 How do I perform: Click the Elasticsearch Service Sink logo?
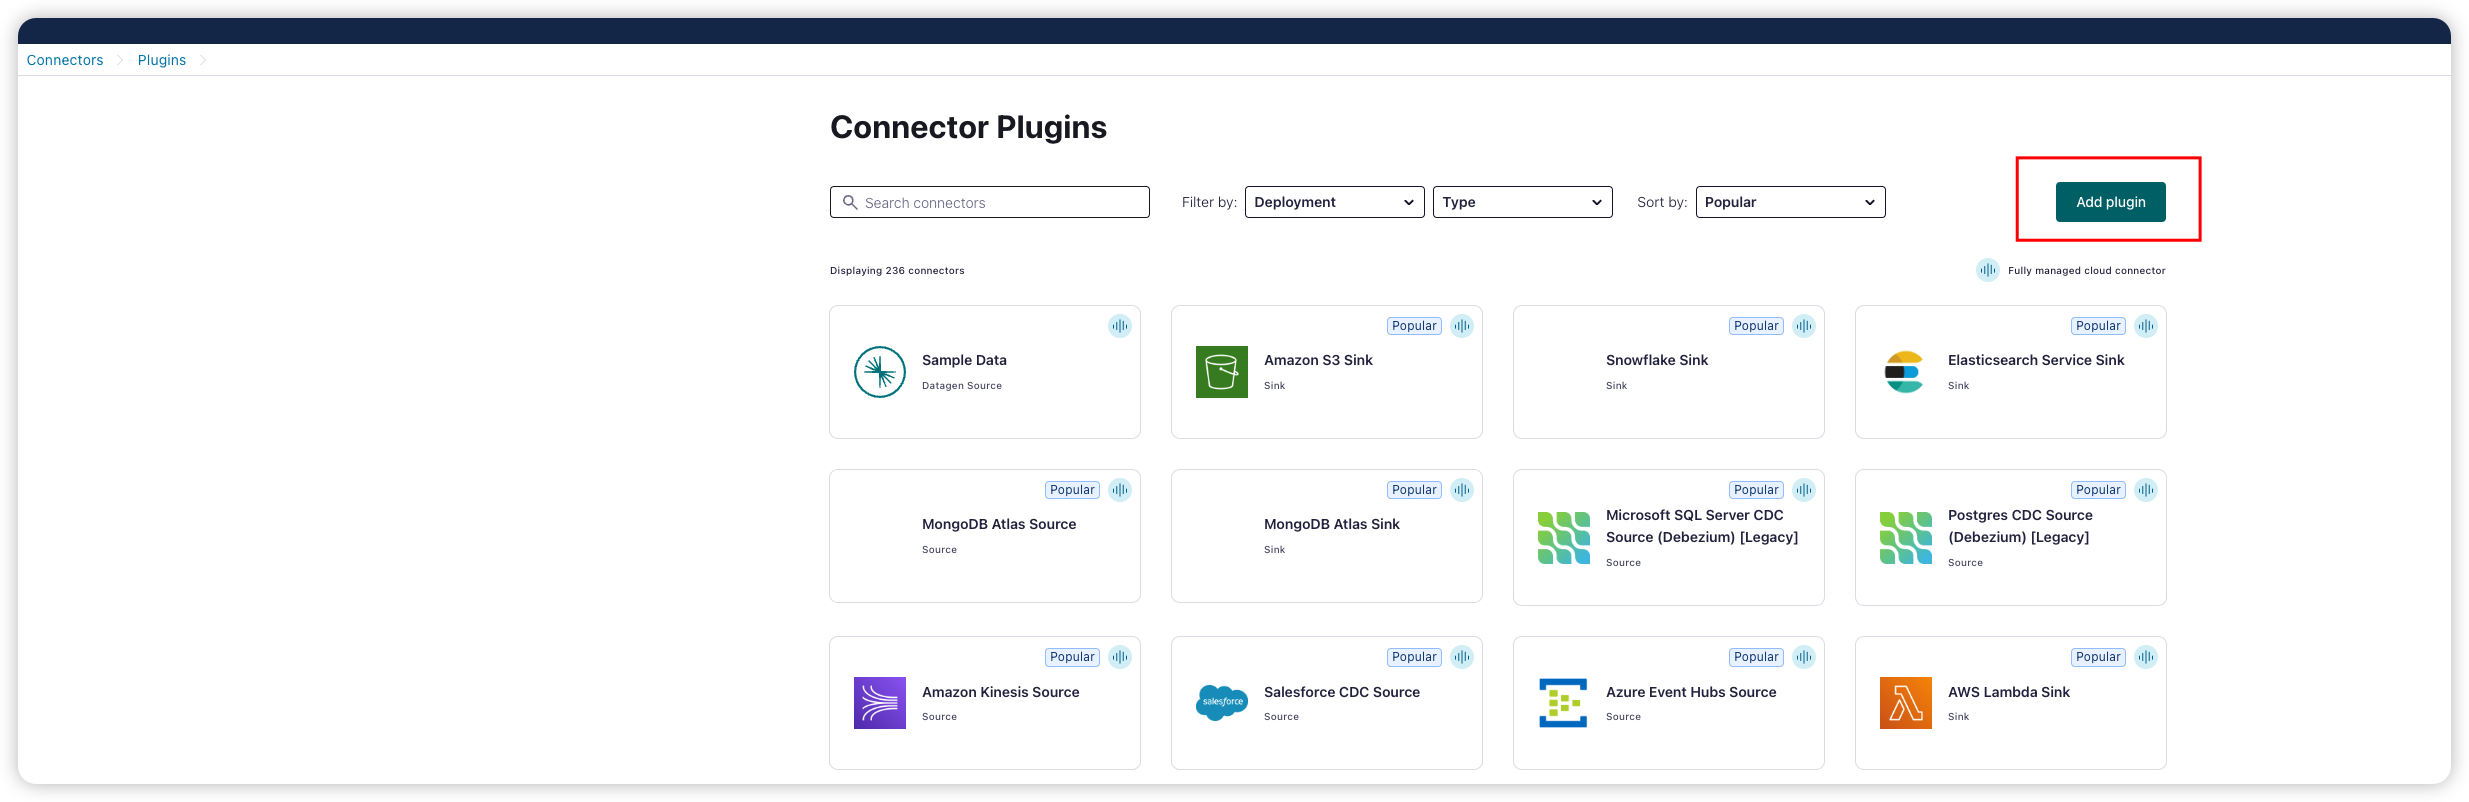(x=1905, y=372)
